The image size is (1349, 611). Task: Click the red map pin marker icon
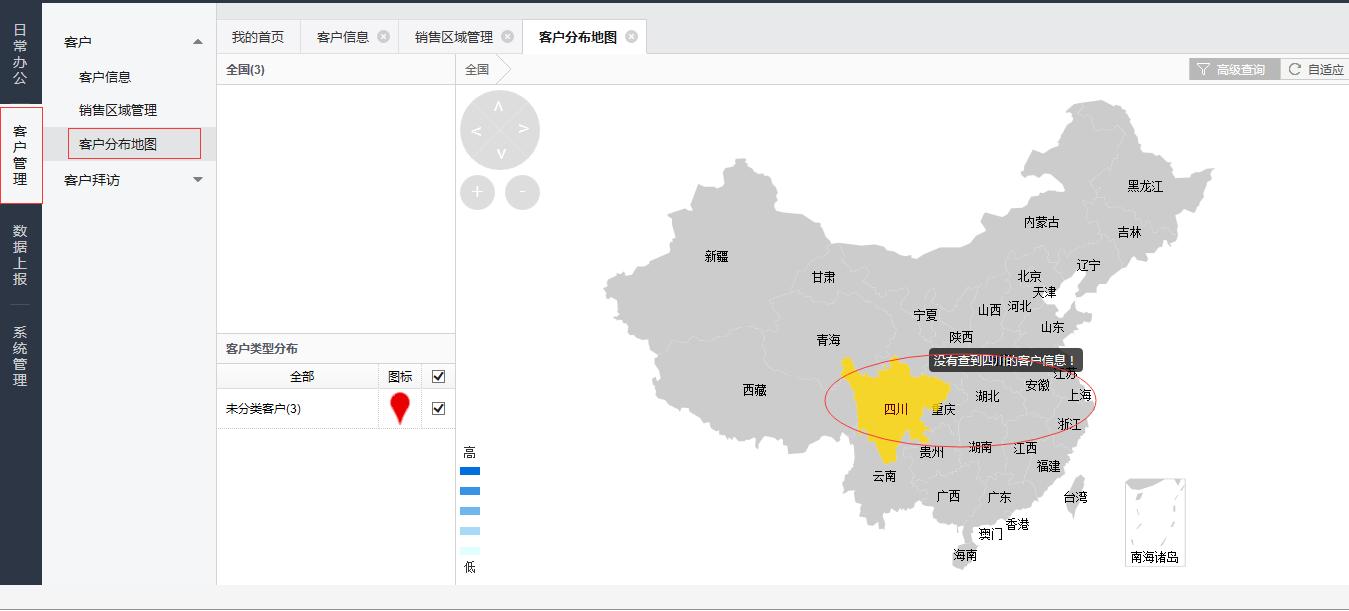click(400, 408)
